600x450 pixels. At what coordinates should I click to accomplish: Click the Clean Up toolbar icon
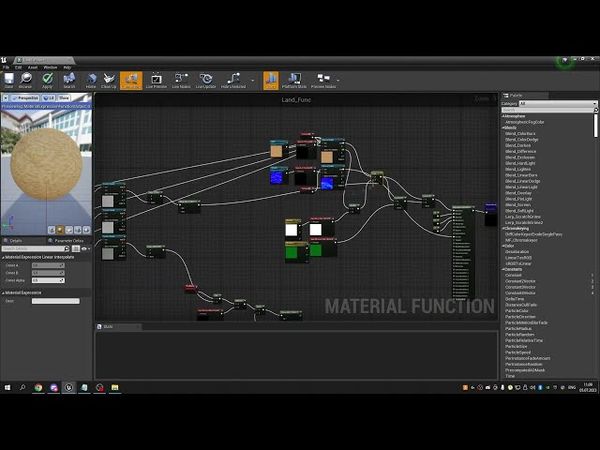pos(109,81)
